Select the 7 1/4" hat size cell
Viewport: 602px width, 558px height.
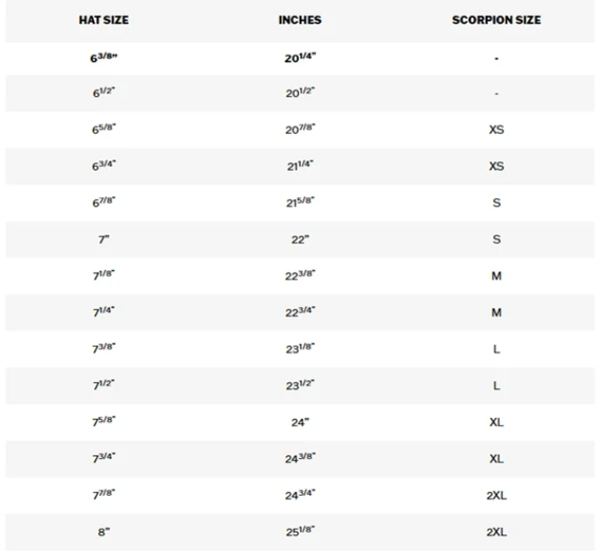pyautogui.click(x=104, y=312)
